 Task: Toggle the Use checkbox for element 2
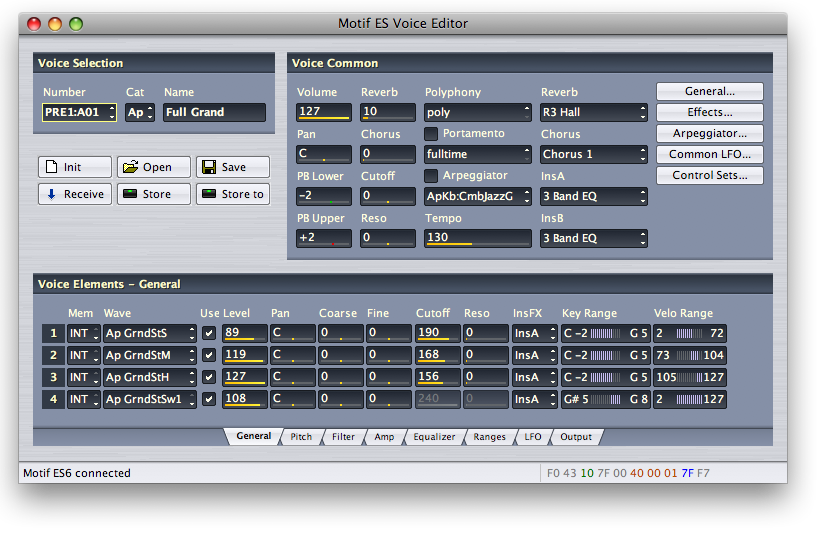point(209,355)
